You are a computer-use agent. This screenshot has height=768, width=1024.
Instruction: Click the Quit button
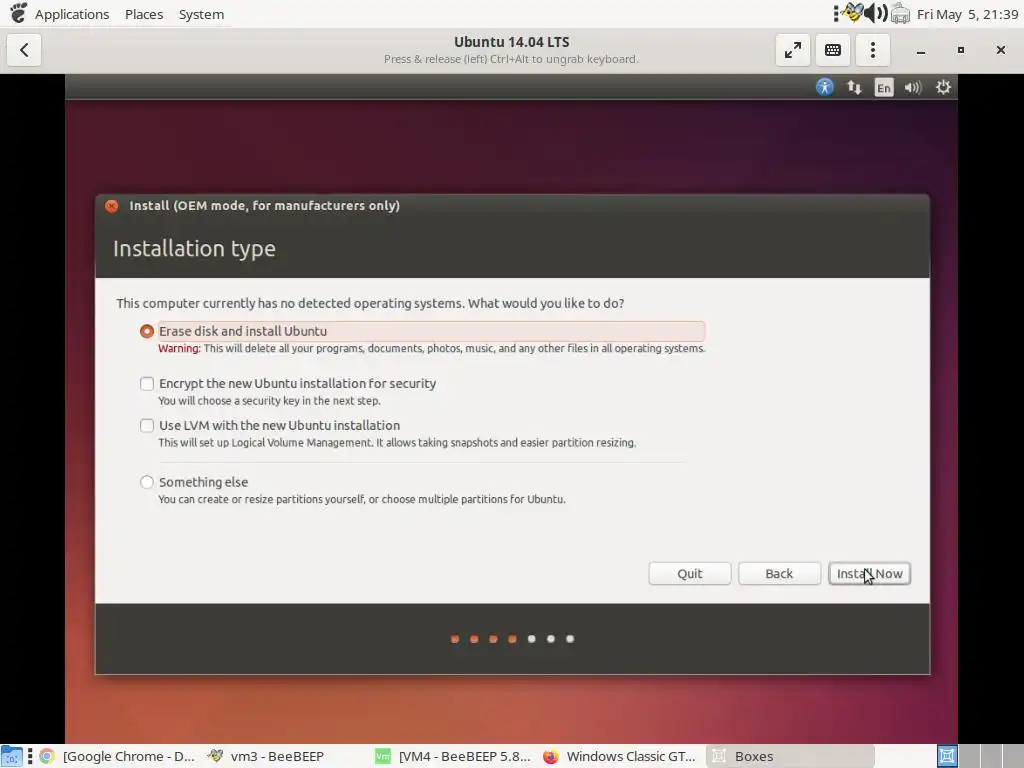tap(690, 573)
